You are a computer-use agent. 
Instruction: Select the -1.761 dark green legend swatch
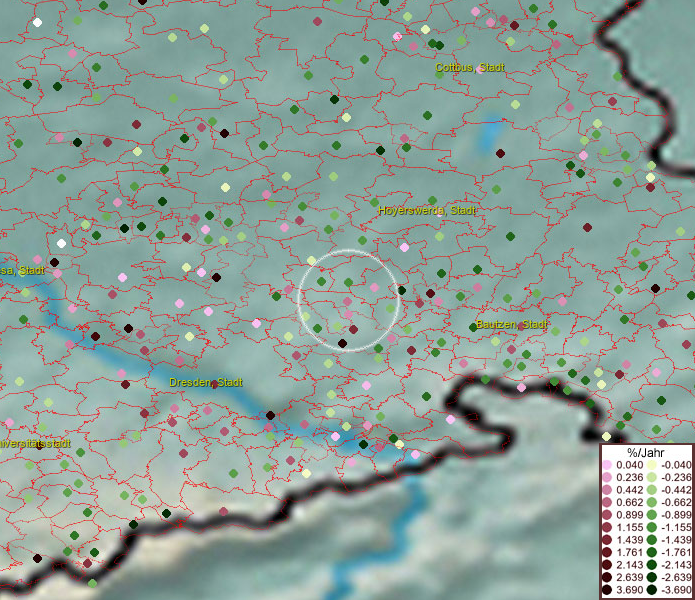(652, 553)
